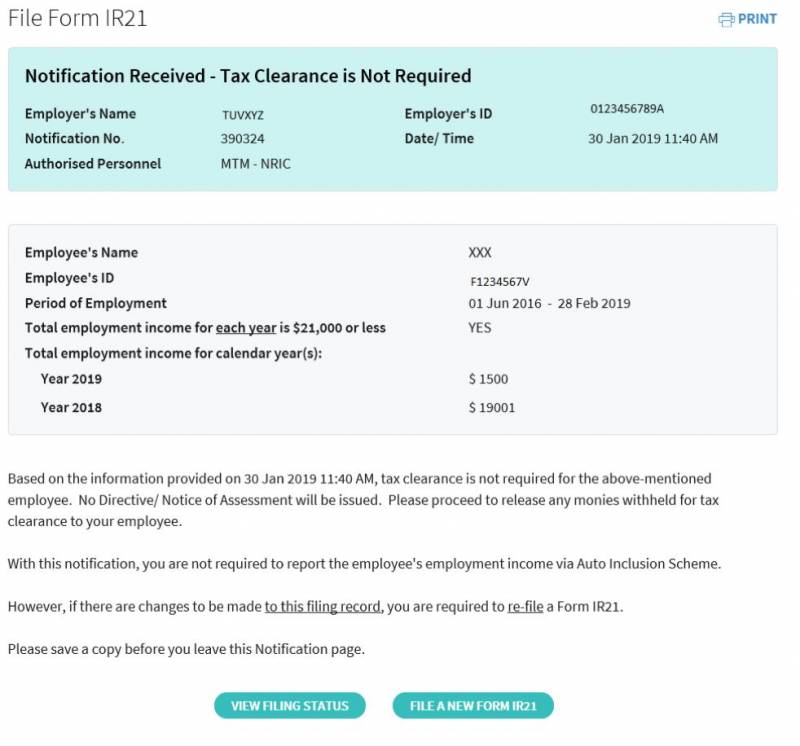Click Authorised Personnel value MTM - NRIC

255,164
